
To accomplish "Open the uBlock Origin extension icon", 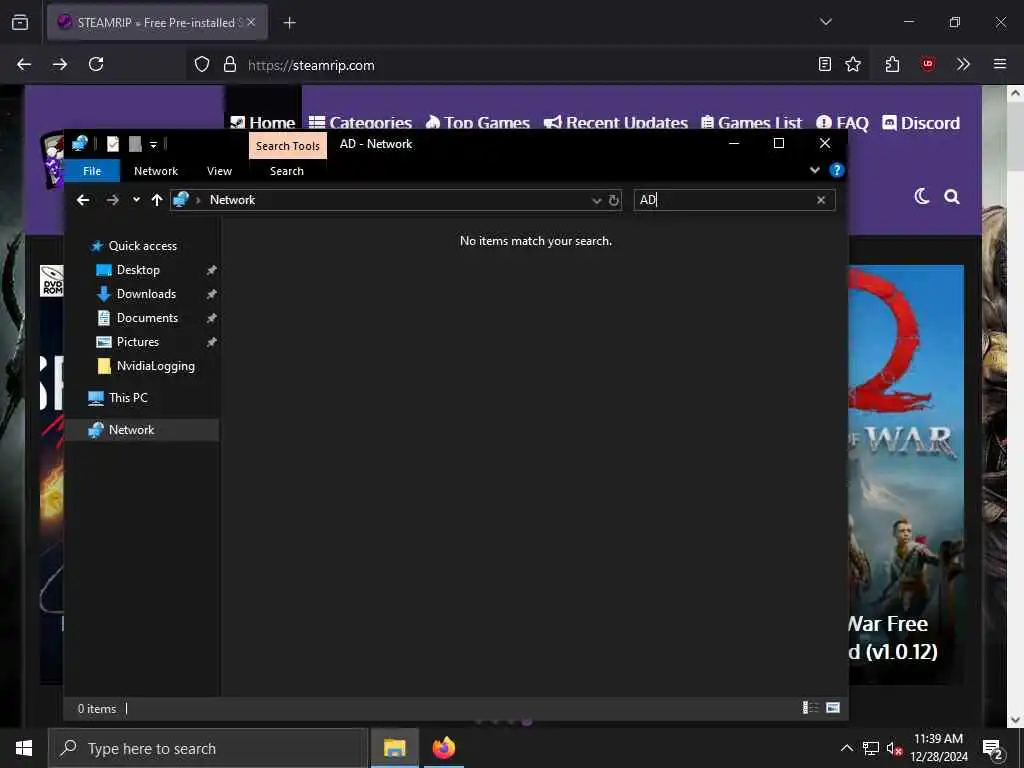I will [927, 64].
